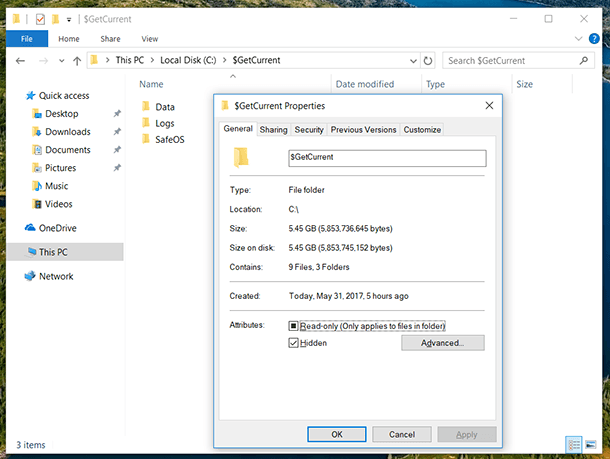Open Downloads in Quick access
This screenshot has height=459, width=610.
point(68,132)
